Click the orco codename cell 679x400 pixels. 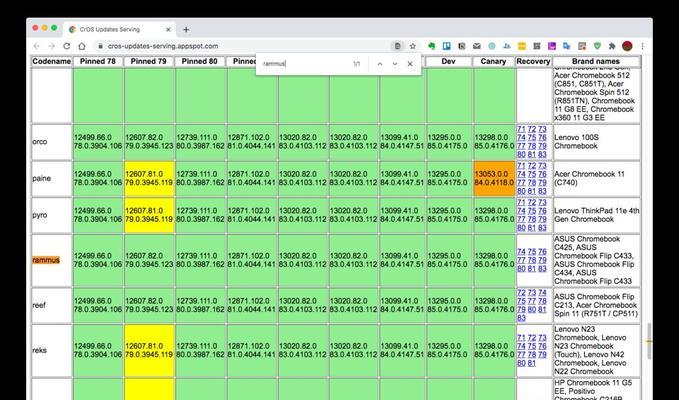click(x=52, y=142)
